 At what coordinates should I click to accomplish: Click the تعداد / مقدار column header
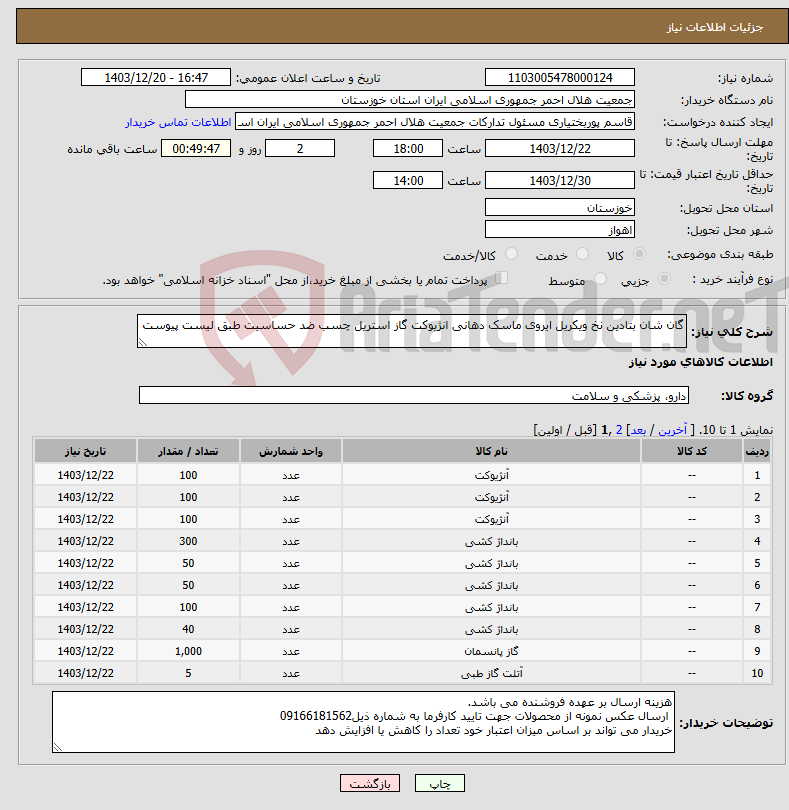(188, 451)
